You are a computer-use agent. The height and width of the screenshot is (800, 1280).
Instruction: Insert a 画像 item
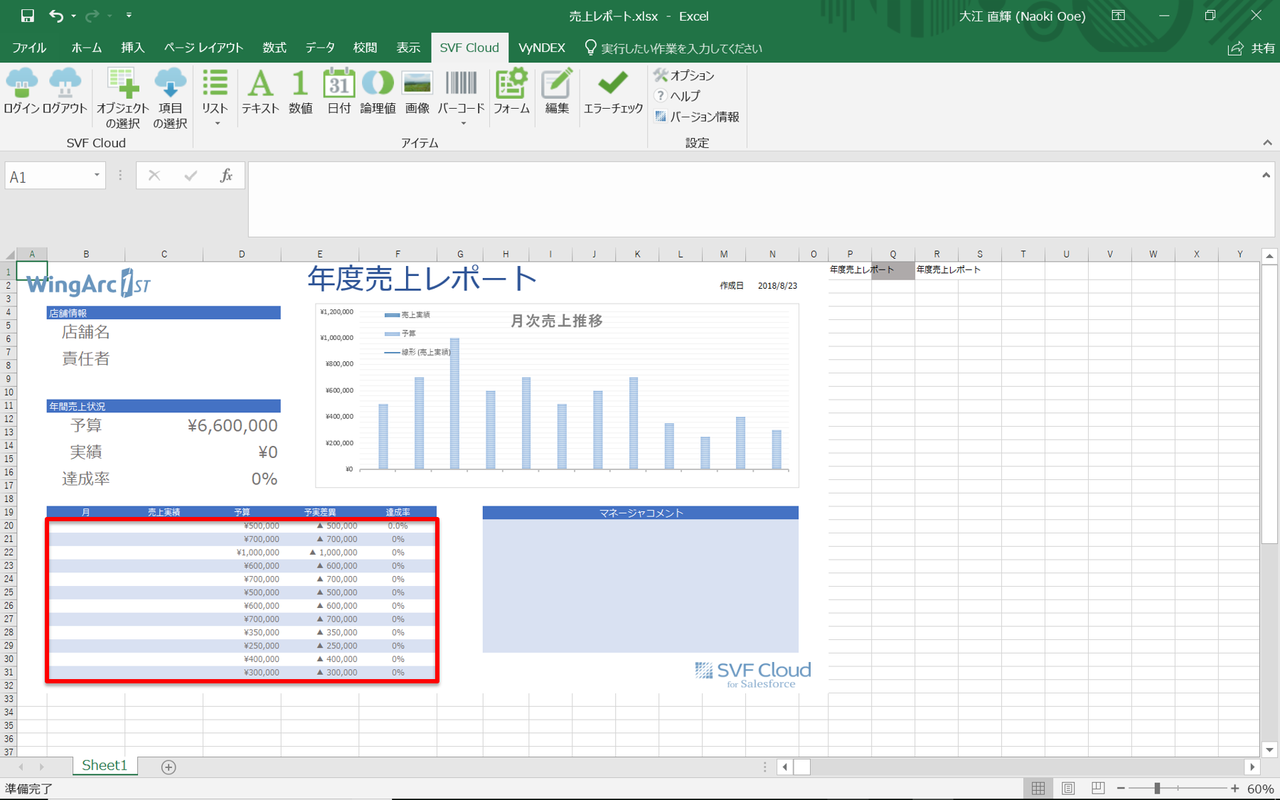click(x=417, y=92)
